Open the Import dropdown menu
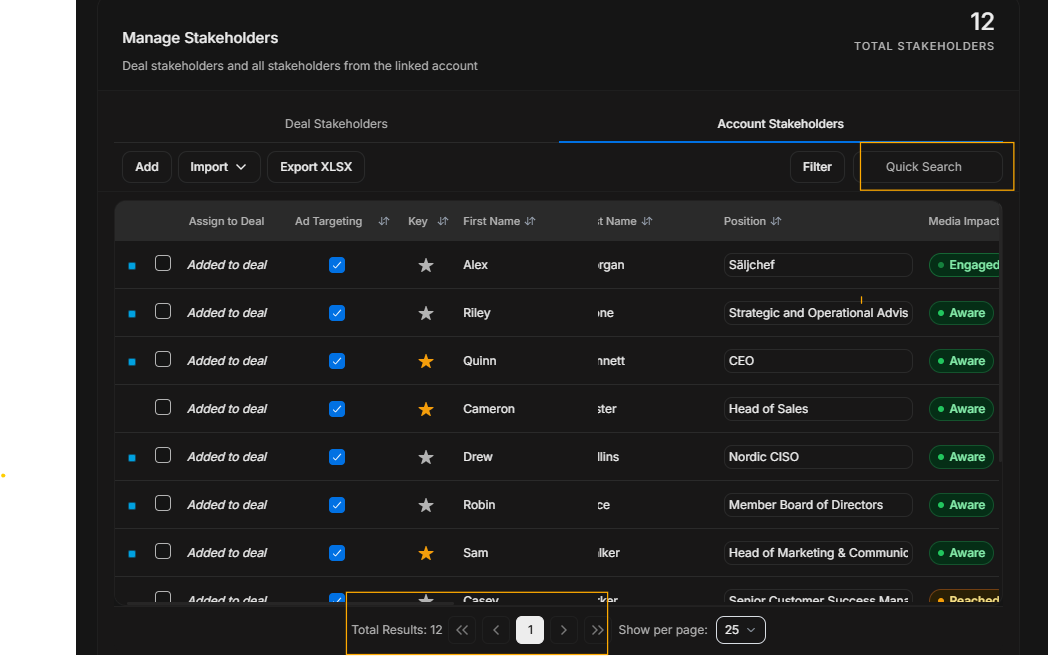 click(219, 167)
